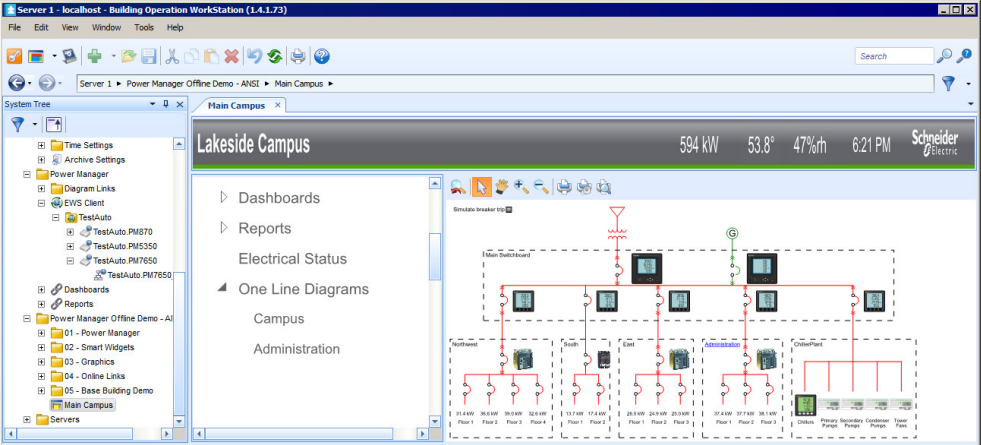Viewport: 981px width, 445px height.
Task: Open the Window menu
Action: click(106, 28)
